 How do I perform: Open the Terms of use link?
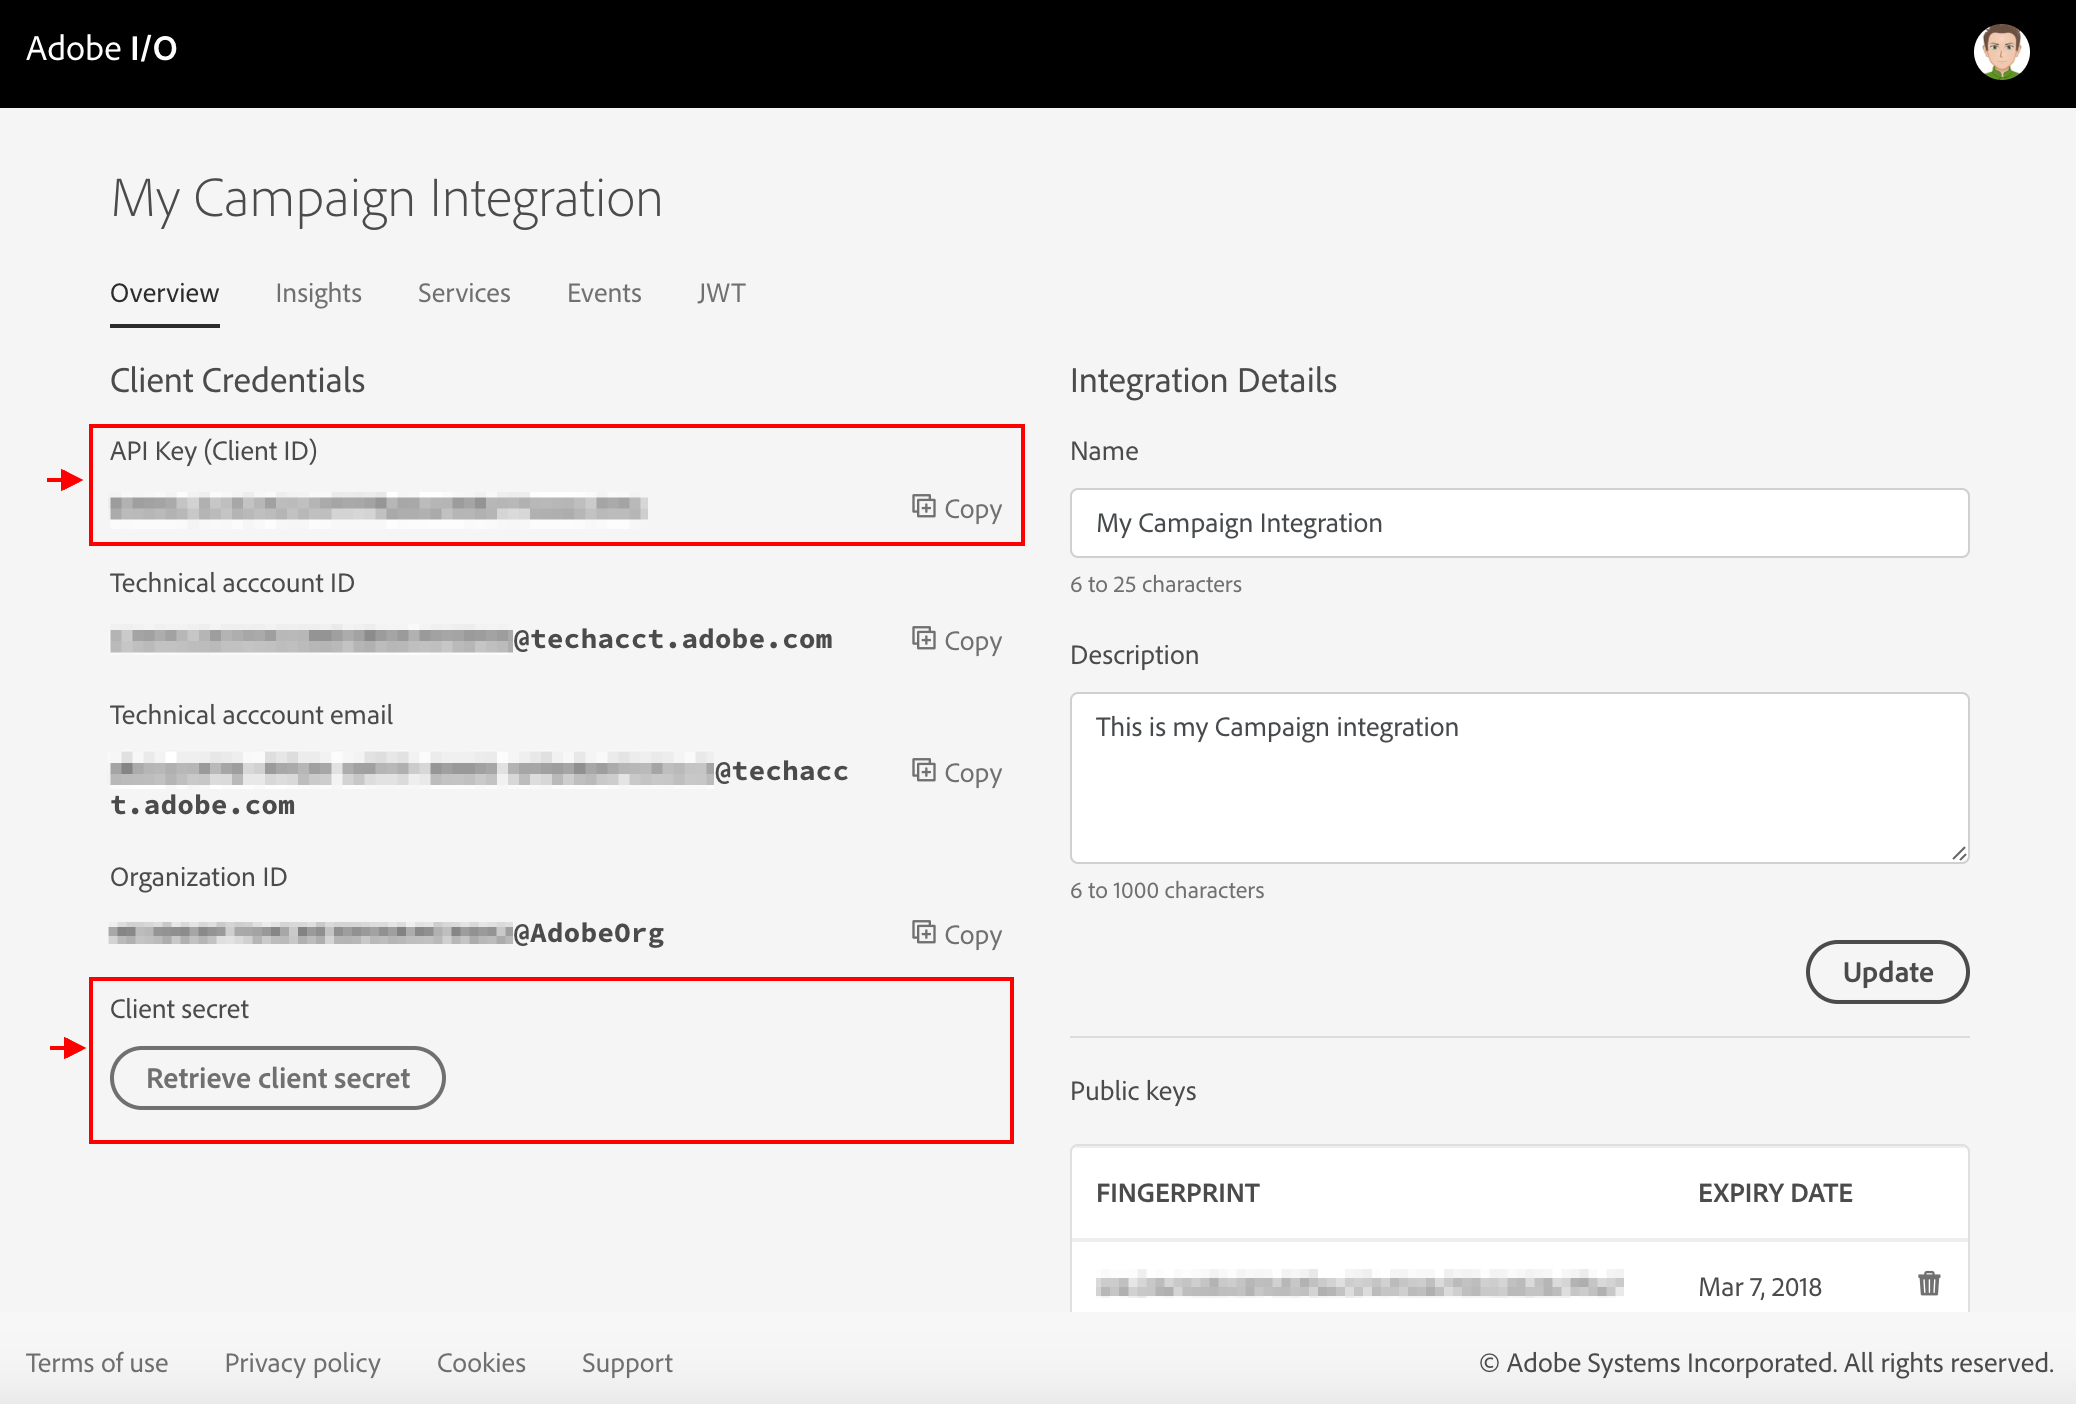coord(97,1363)
